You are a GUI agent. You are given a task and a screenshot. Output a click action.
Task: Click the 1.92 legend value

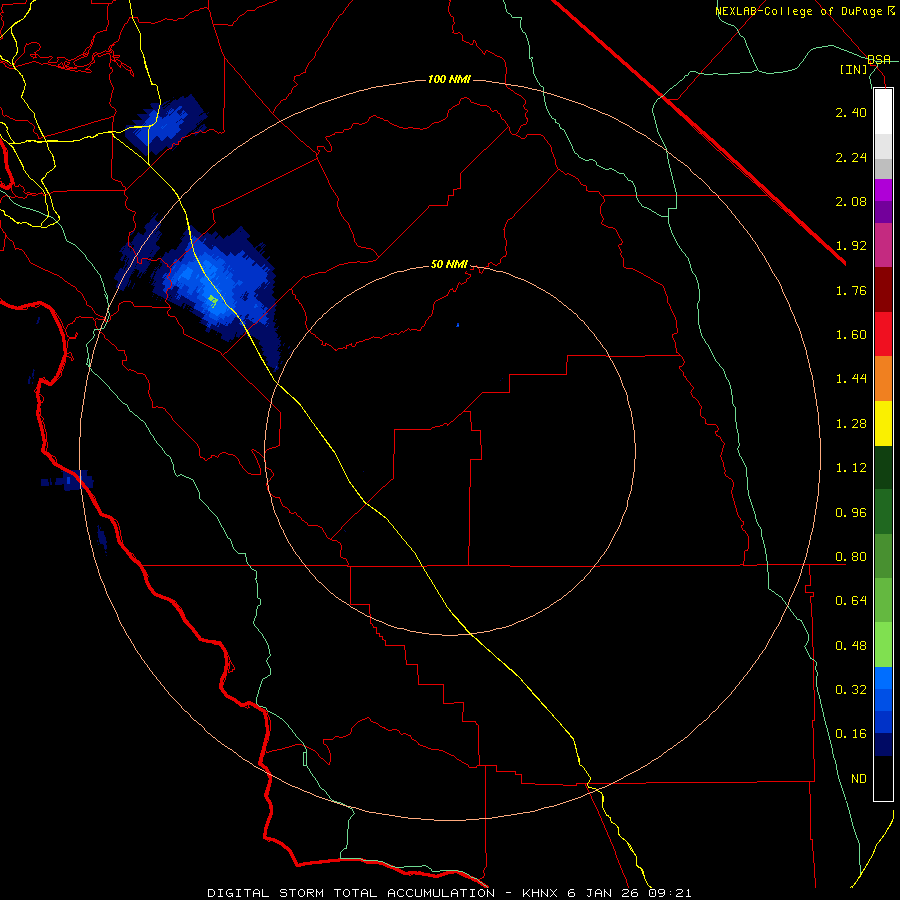point(851,246)
